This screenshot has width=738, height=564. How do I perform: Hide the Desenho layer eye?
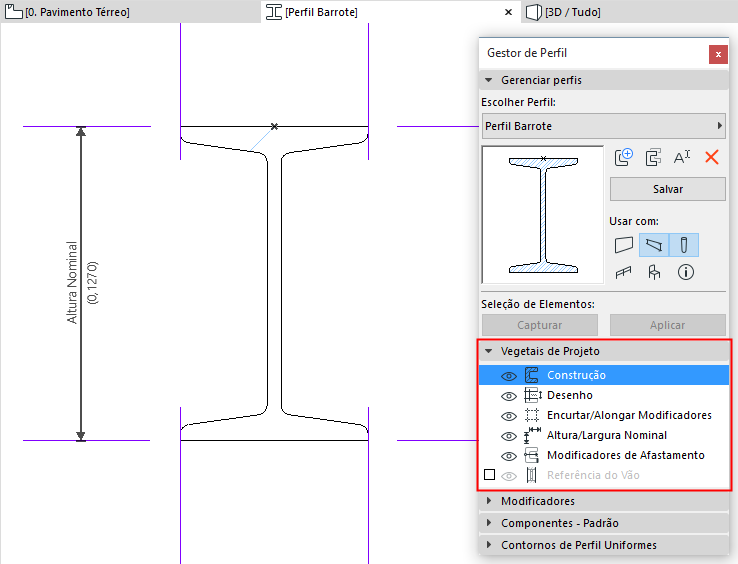pos(509,396)
